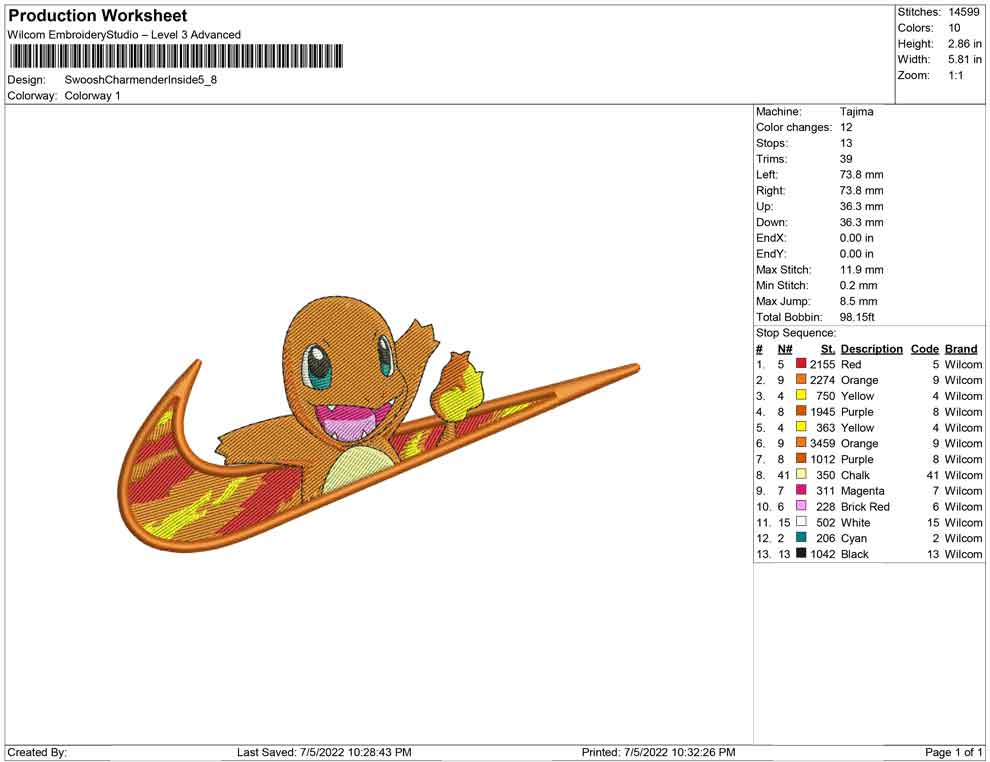
Task: Click the Zoom value 1:1
Action: [956, 75]
